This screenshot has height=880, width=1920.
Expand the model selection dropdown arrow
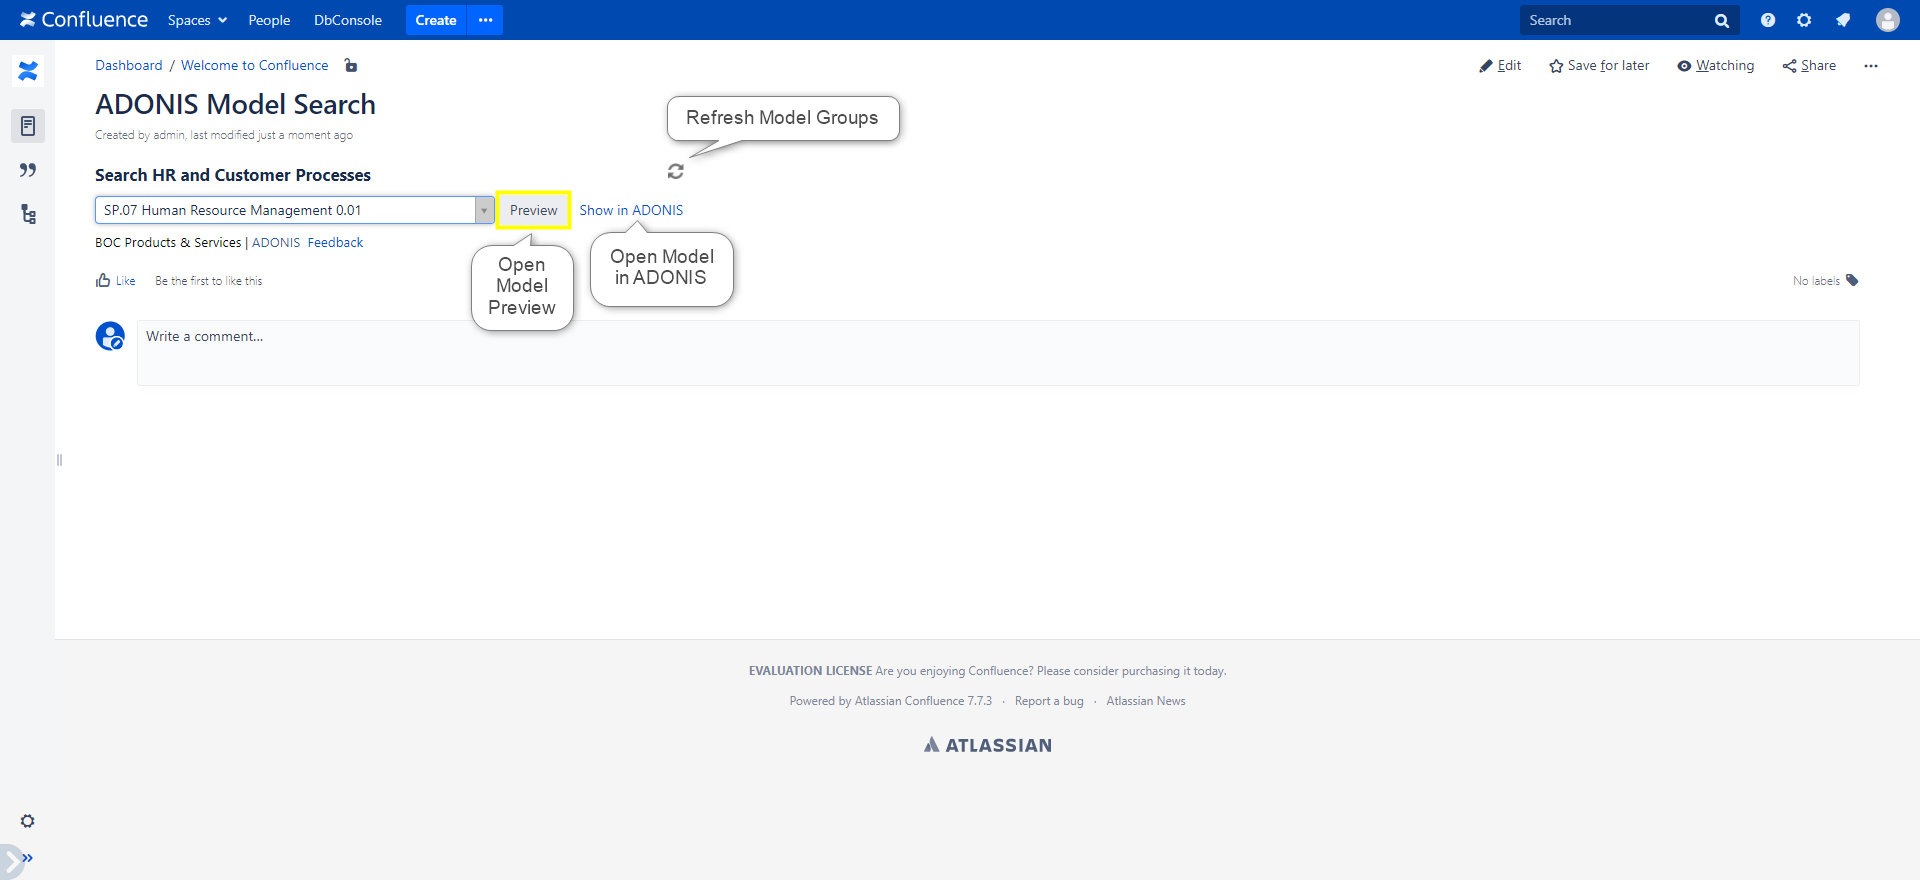pyautogui.click(x=484, y=210)
